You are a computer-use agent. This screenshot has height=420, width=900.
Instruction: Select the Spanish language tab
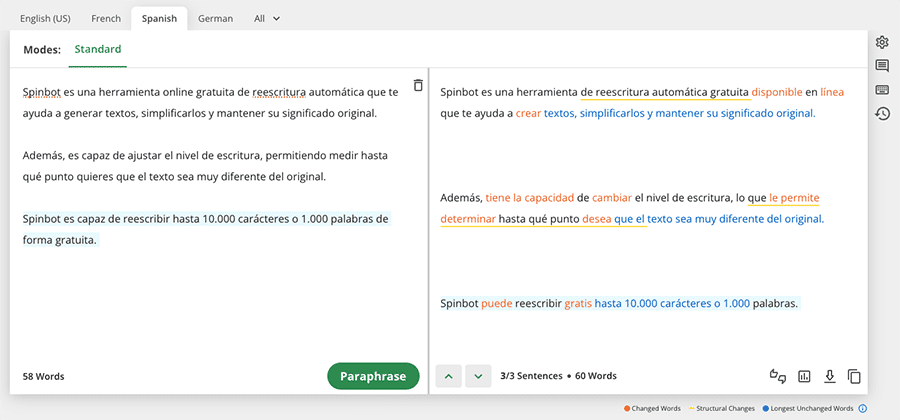160,18
